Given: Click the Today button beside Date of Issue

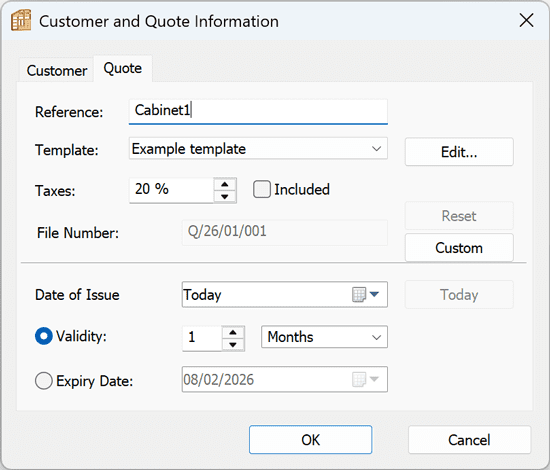Looking at the screenshot, I should (x=459, y=294).
